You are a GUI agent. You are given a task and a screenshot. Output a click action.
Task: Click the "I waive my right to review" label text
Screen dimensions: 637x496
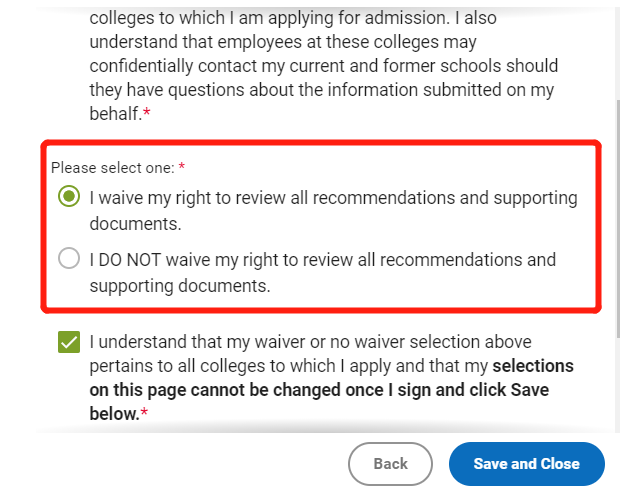(x=332, y=198)
